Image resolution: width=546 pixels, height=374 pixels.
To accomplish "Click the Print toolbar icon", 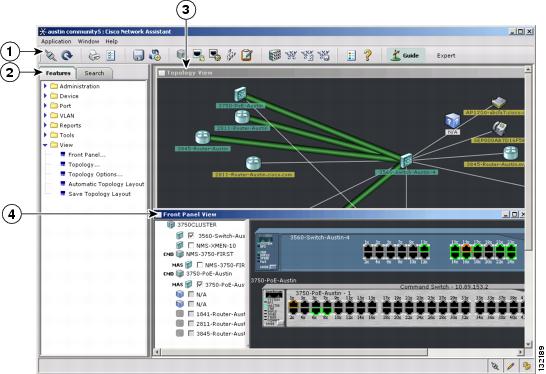I will point(94,55).
